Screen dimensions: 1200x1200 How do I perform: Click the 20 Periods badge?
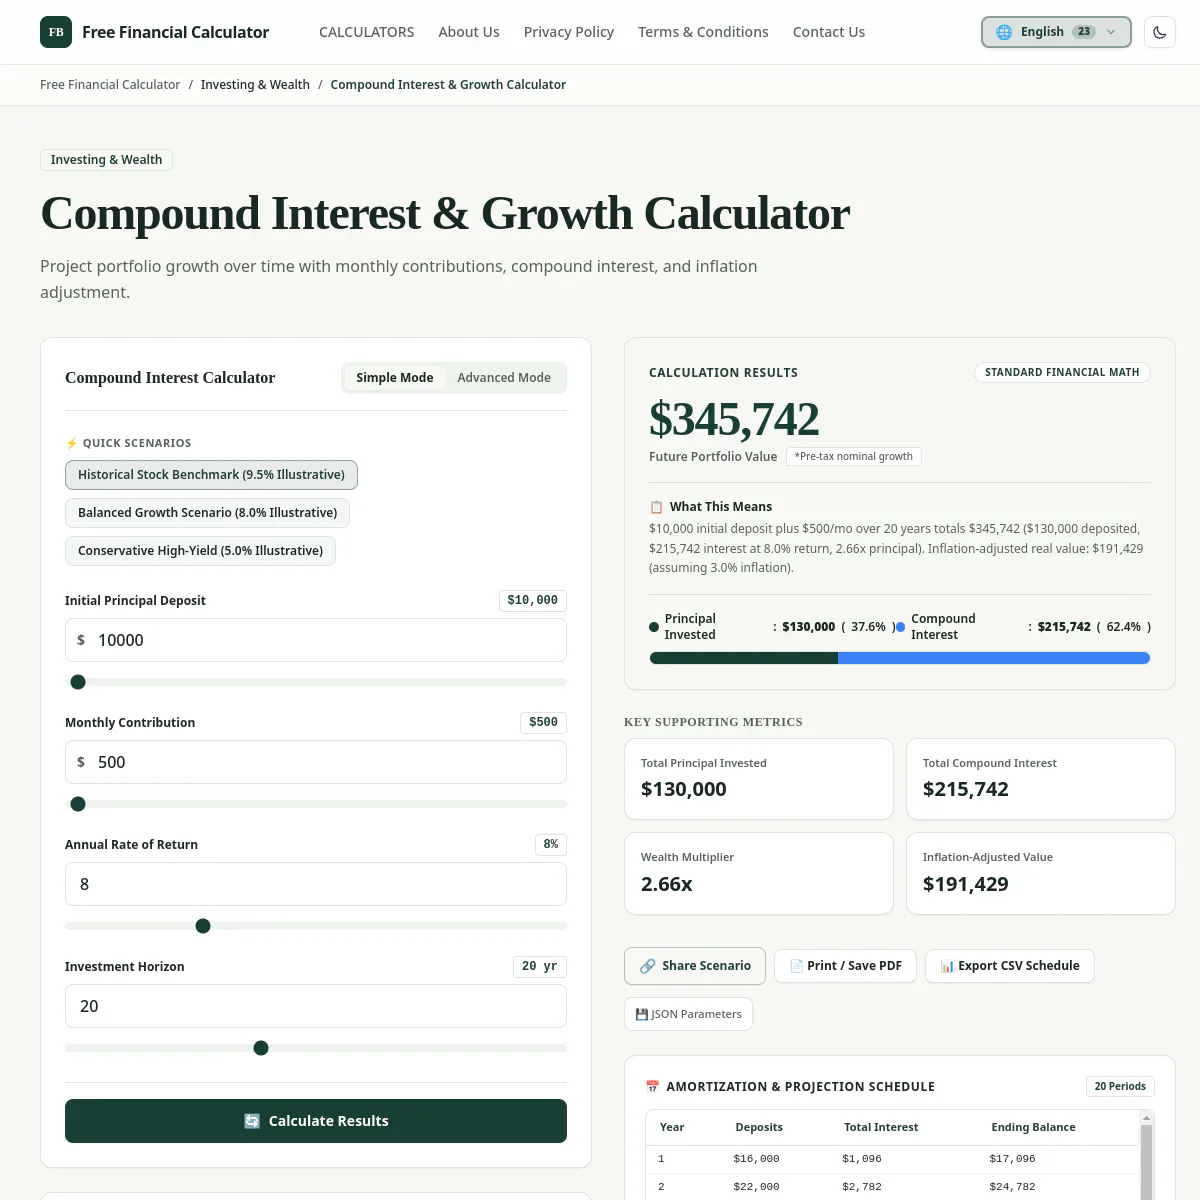tap(1120, 1087)
